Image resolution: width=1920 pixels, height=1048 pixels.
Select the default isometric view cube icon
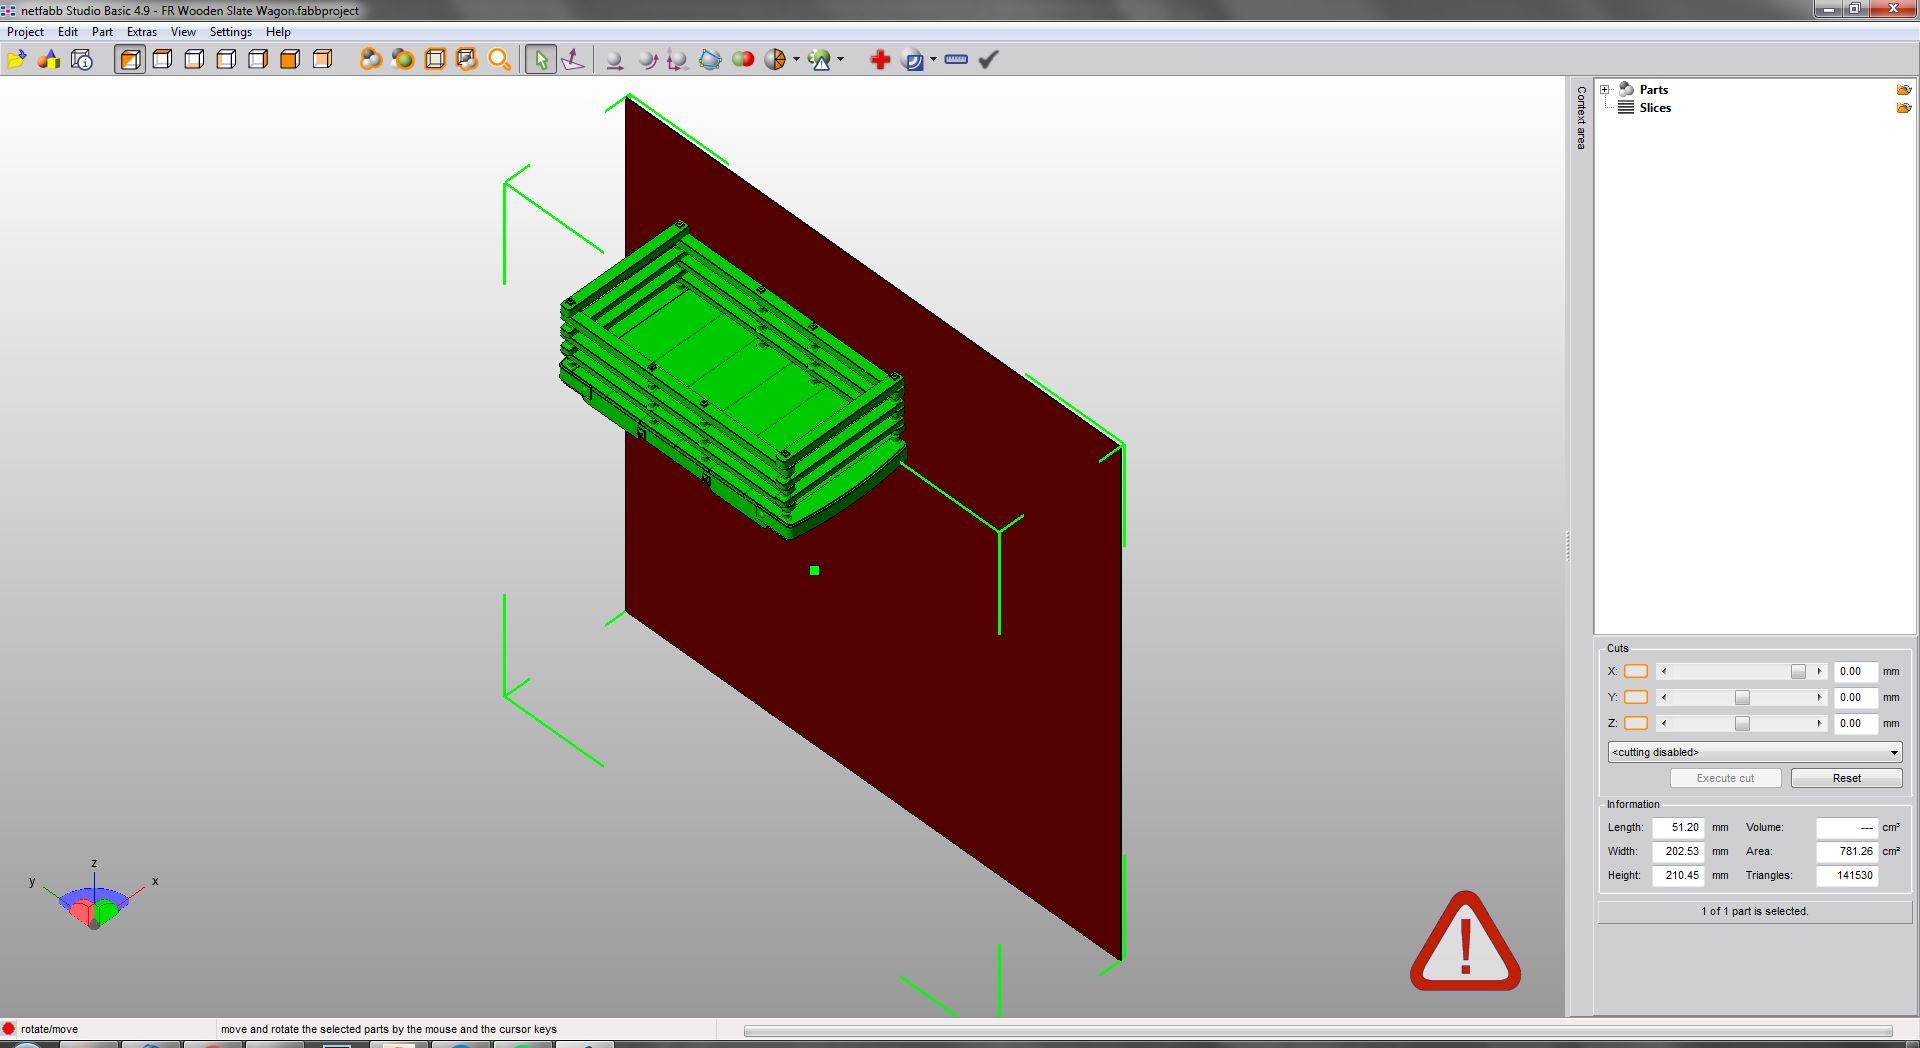[130, 59]
